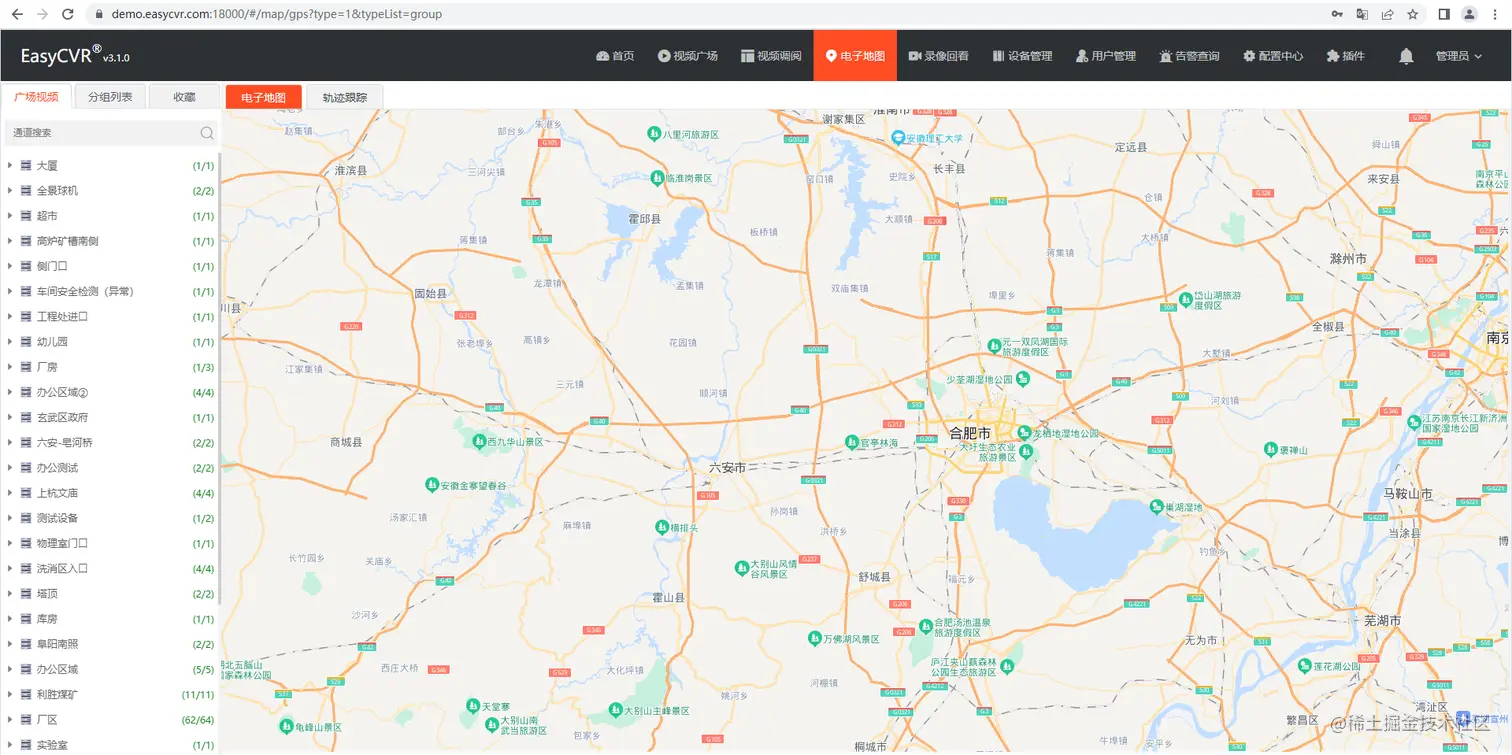Click 马鞍山市 label on the map

point(1408,494)
